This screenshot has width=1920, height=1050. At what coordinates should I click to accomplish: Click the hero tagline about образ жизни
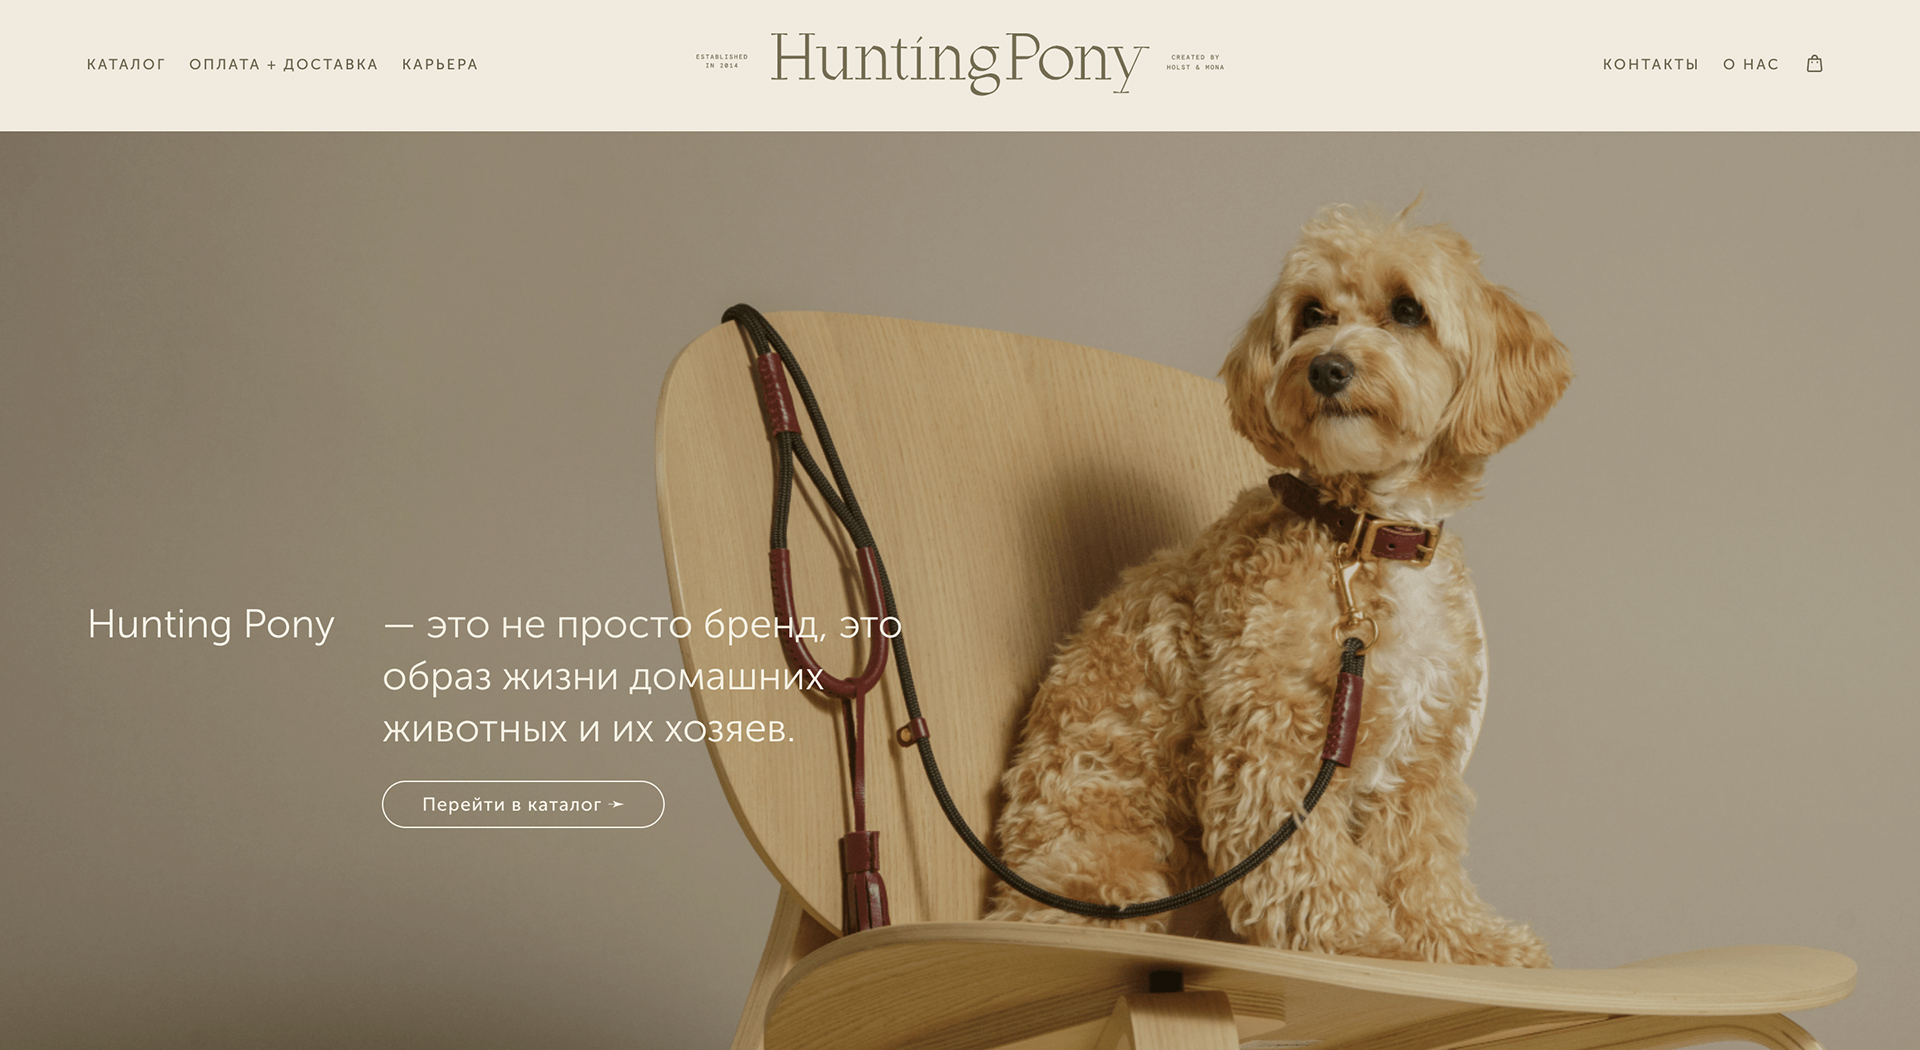pos(642,676)
